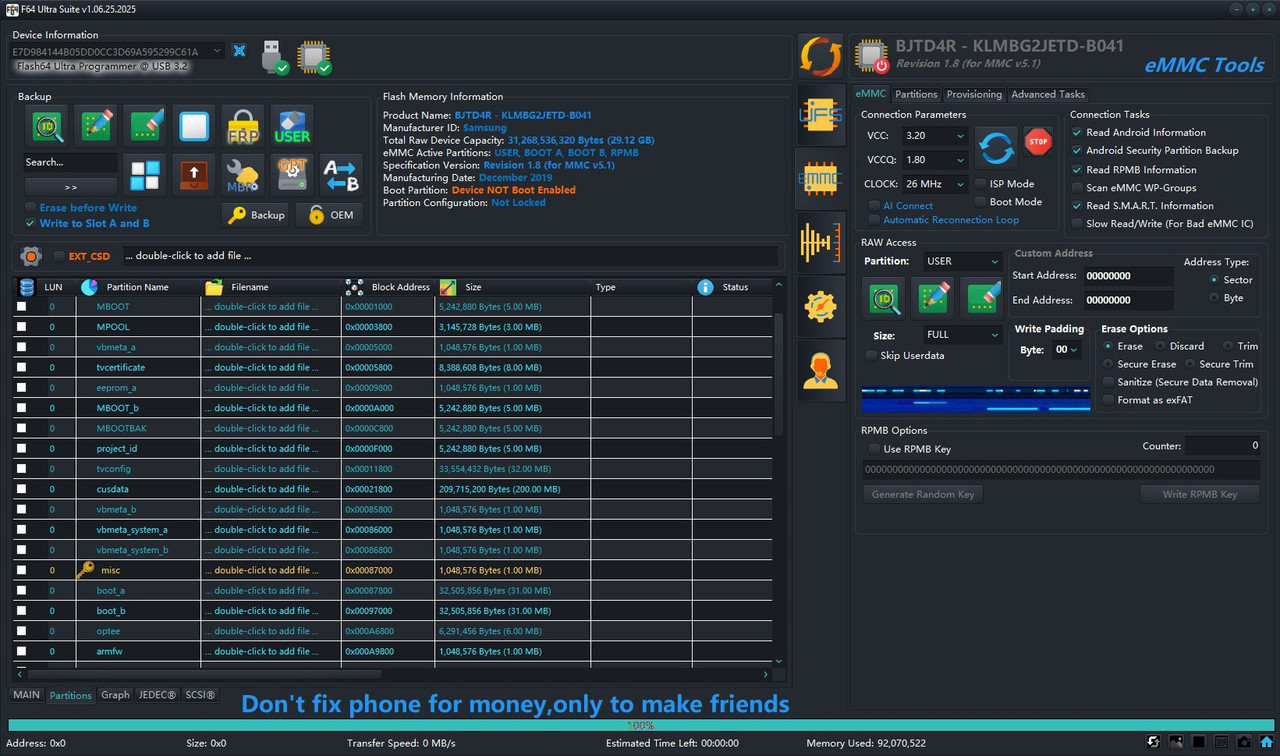Screen dimensions: 1280x756
Task: Click the circular orange arrows sidebar icon
Action: tap(821, 56)
